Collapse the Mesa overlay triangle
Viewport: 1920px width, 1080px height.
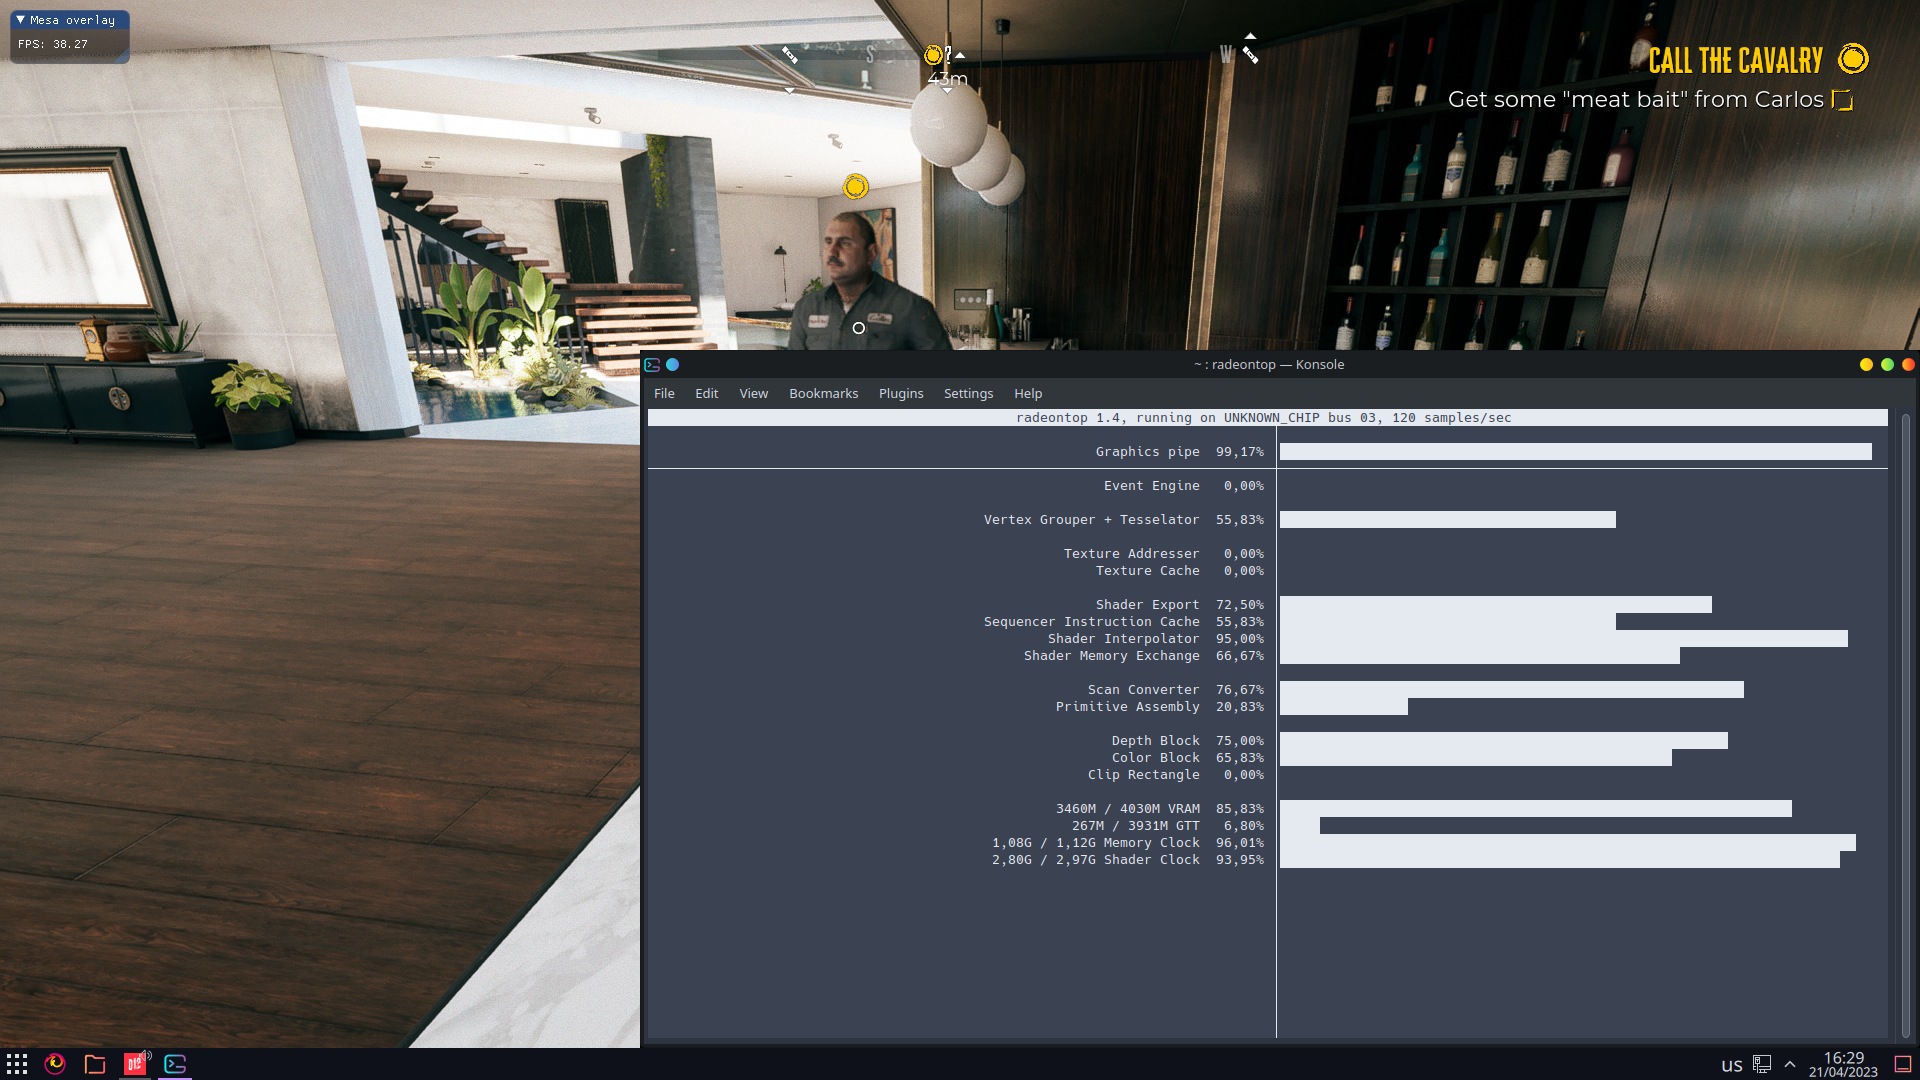pyautogui.click(x=20, y=20)
